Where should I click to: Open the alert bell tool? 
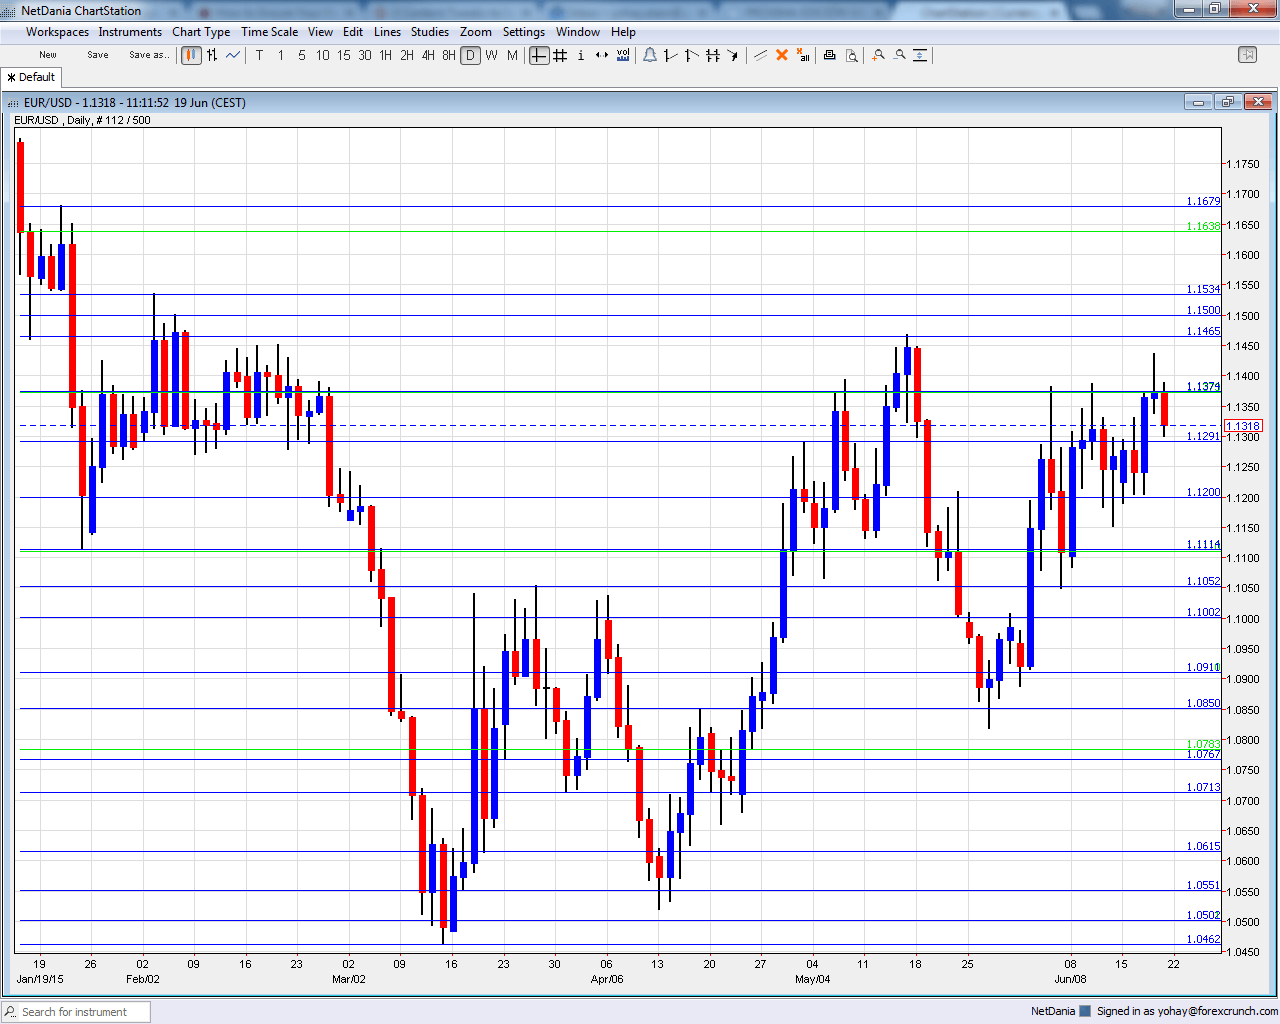coord(650,55)
